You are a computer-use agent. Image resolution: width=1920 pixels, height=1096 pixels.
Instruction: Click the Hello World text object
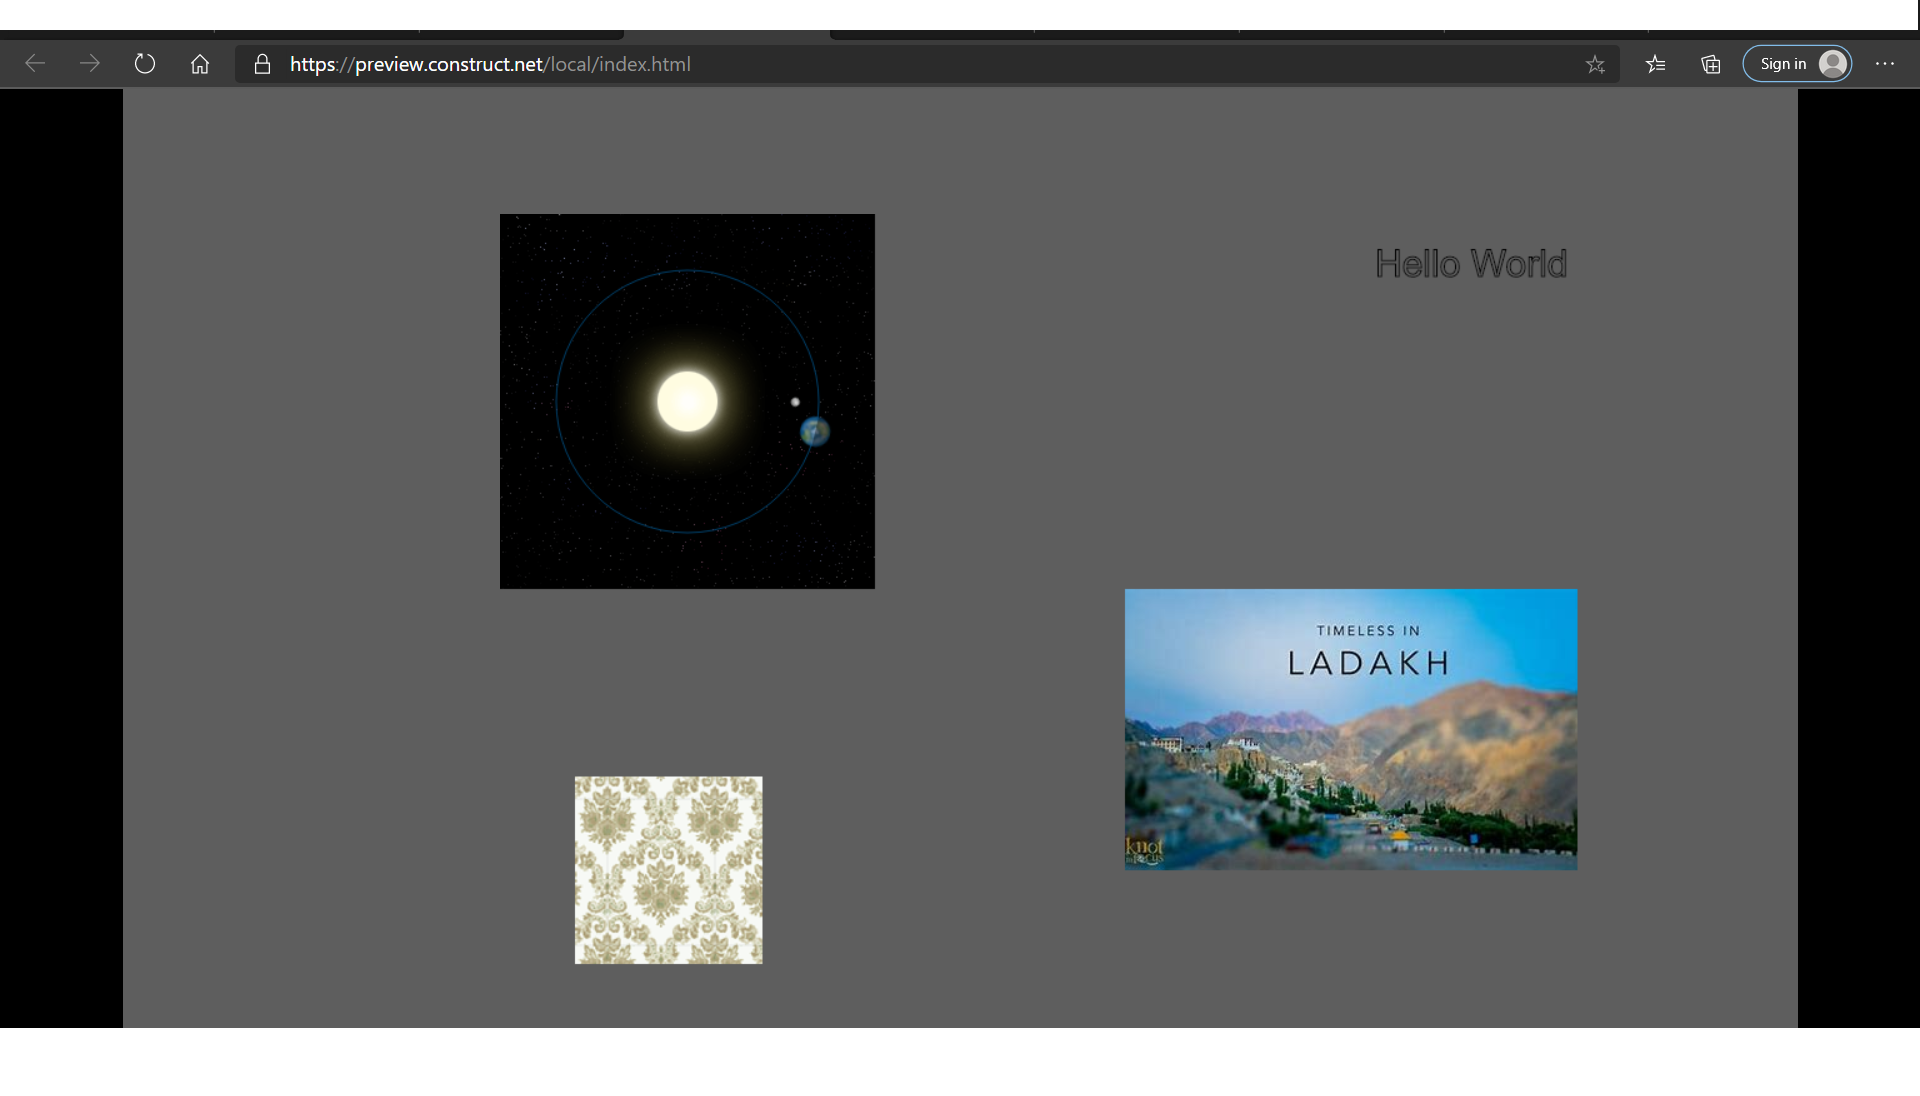(x=1470, y=263)
